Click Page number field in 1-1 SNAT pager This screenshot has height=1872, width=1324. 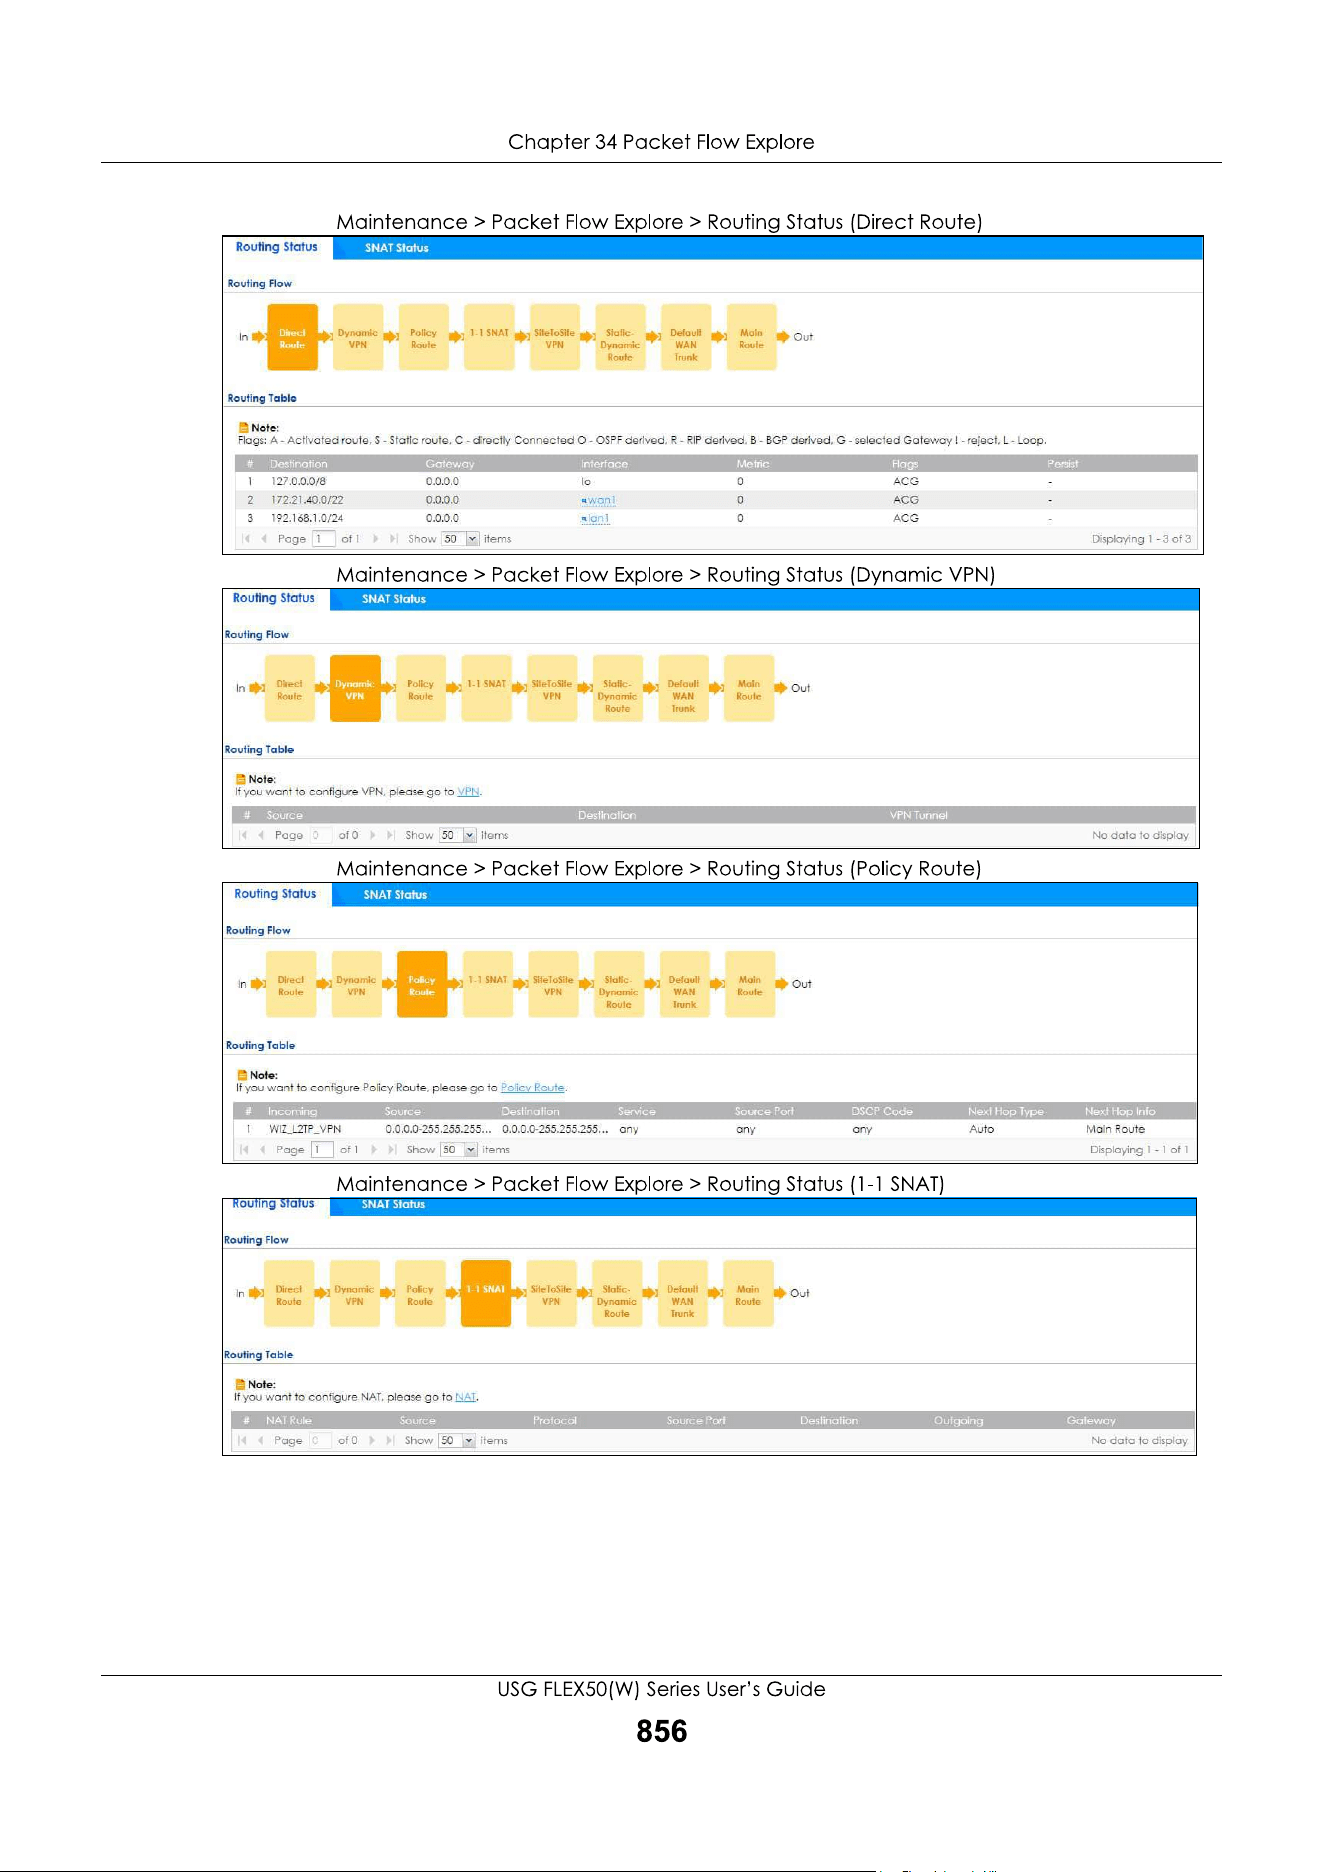(x=320, y=1441)
